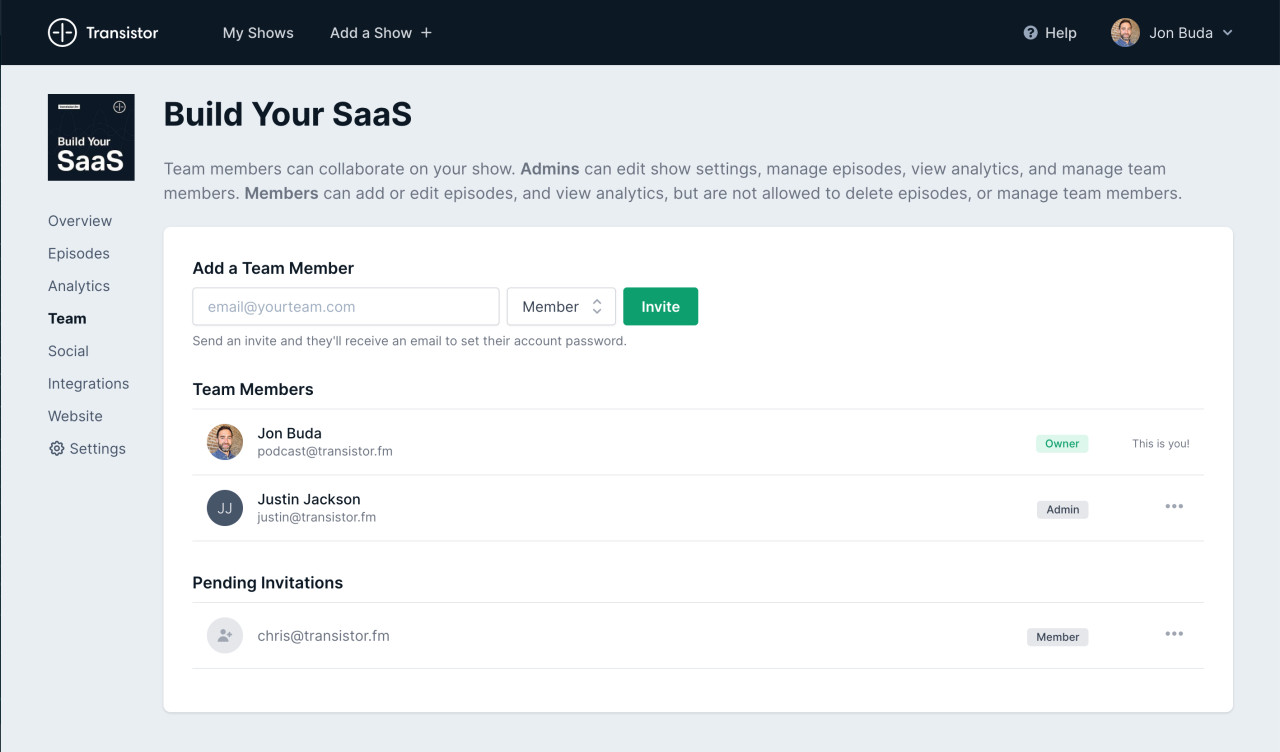Click the Transistor logo icon
Image resolution: width=1280 pixels, height=752 pixels.
pos(62,32)
